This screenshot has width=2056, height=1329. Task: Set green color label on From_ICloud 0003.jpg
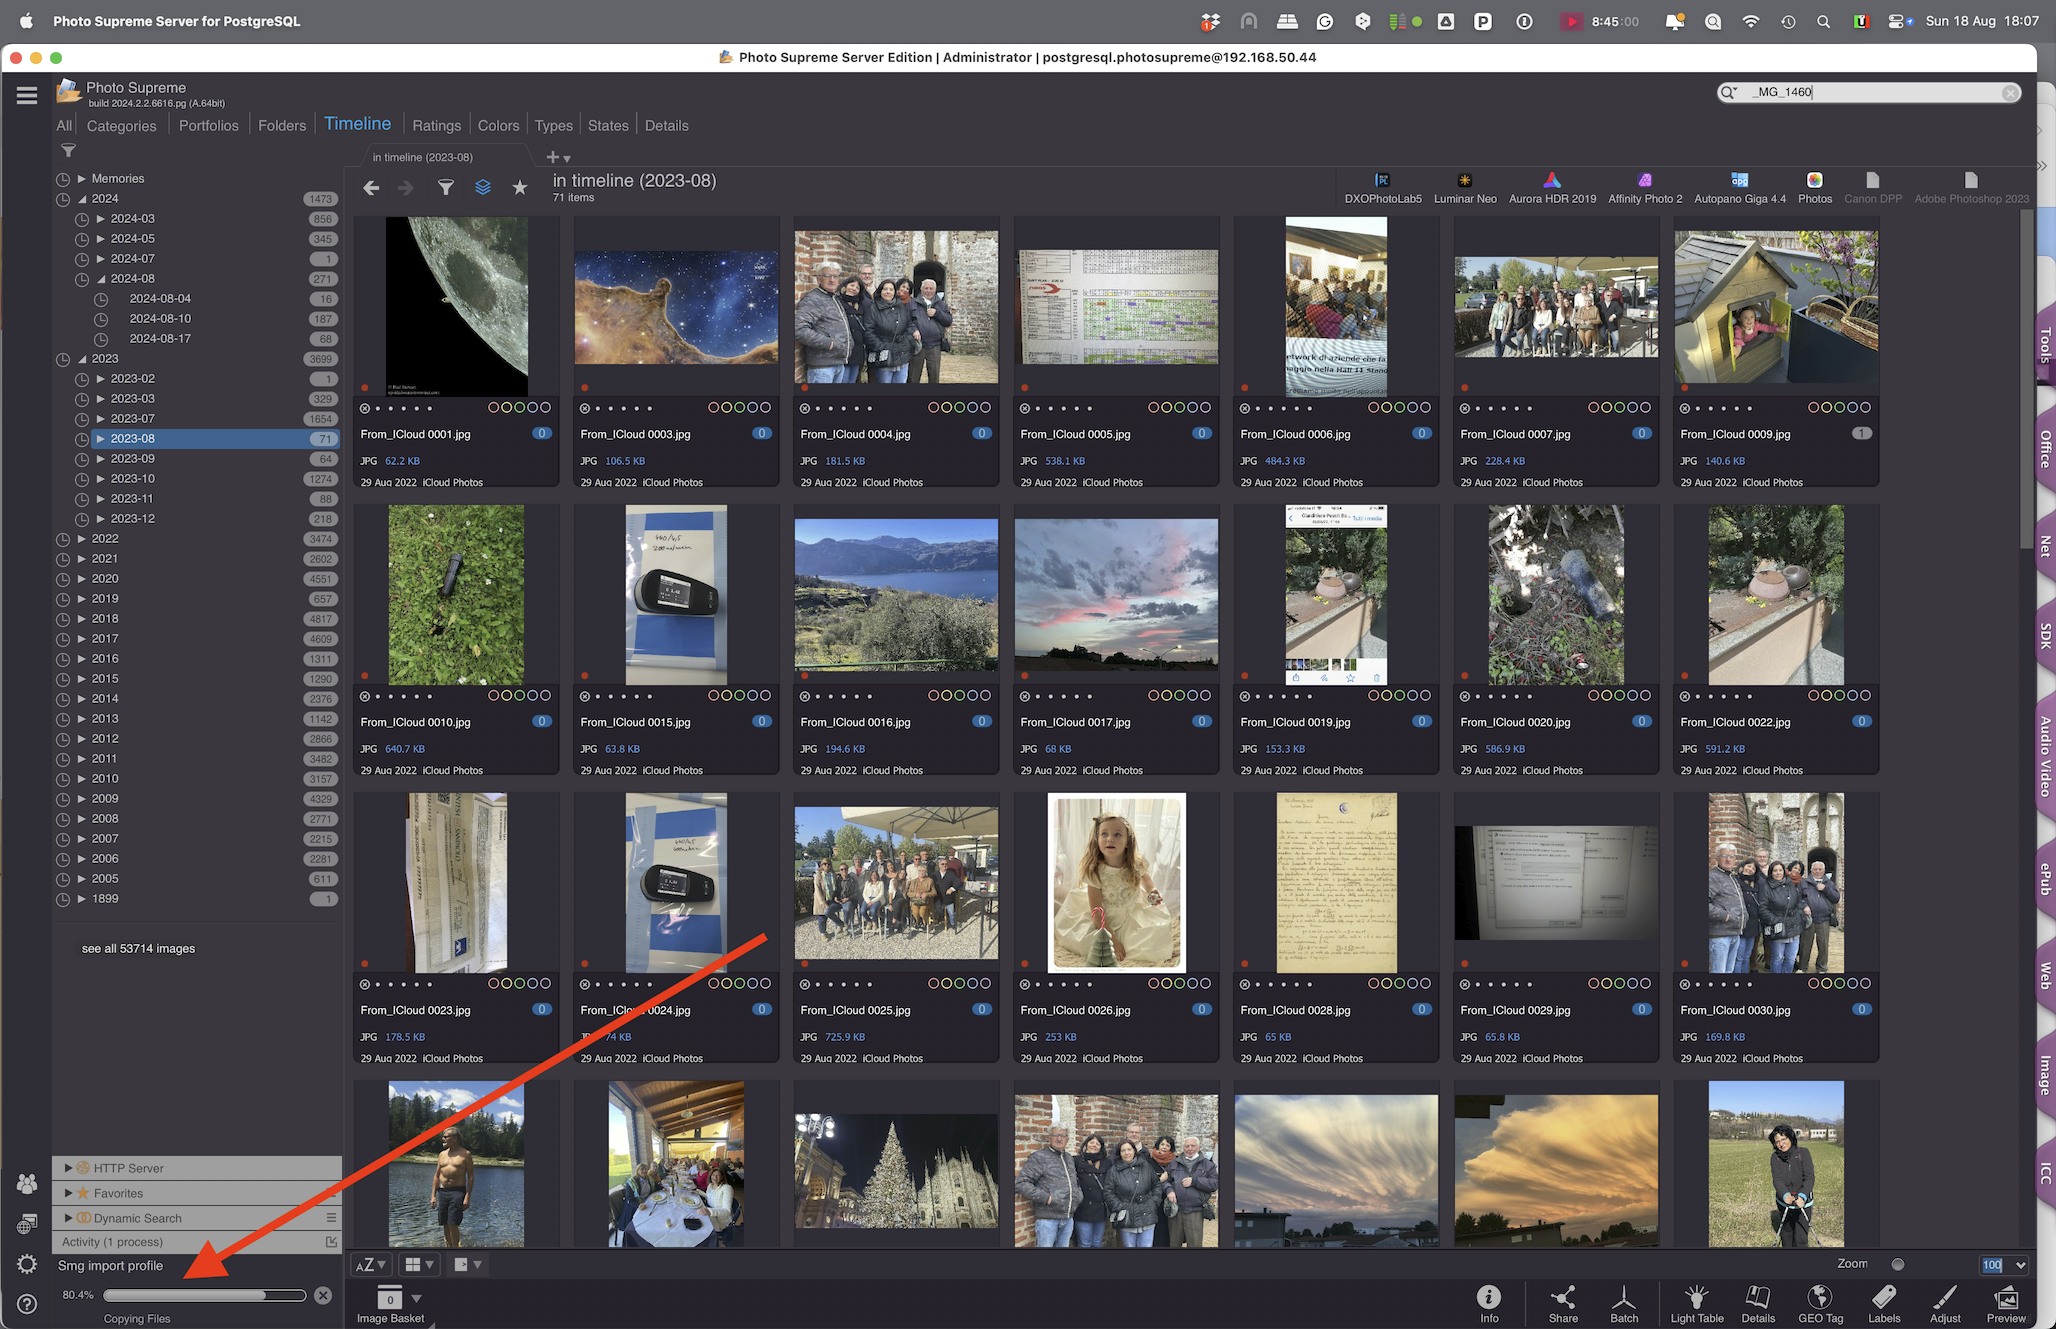740,408
